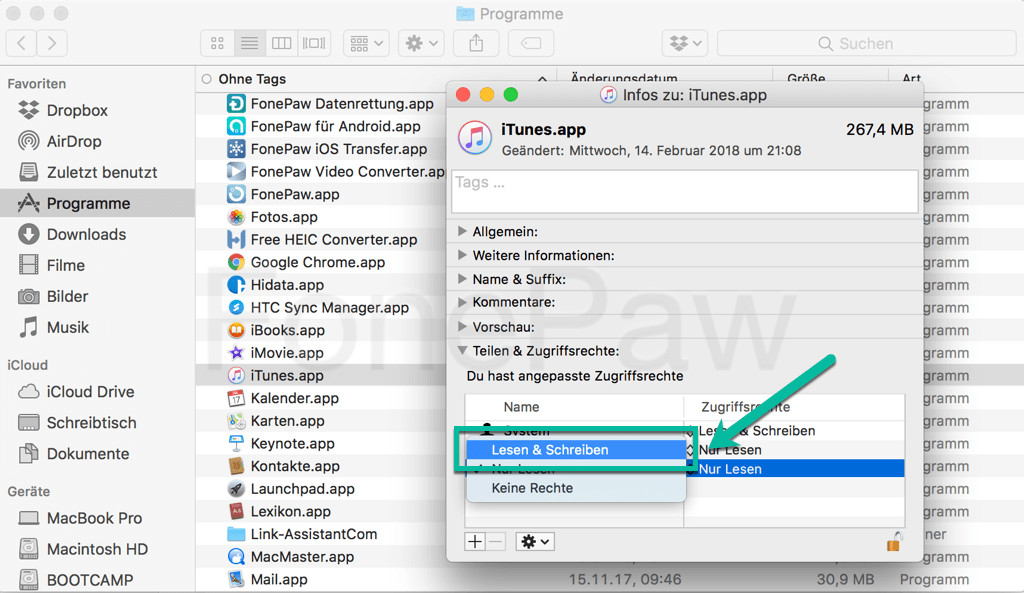The width and height of the screenshot is (1024, 593).
Task: Click the Tags field in info window
Action: pyautogui.click(x=684, y=191)
